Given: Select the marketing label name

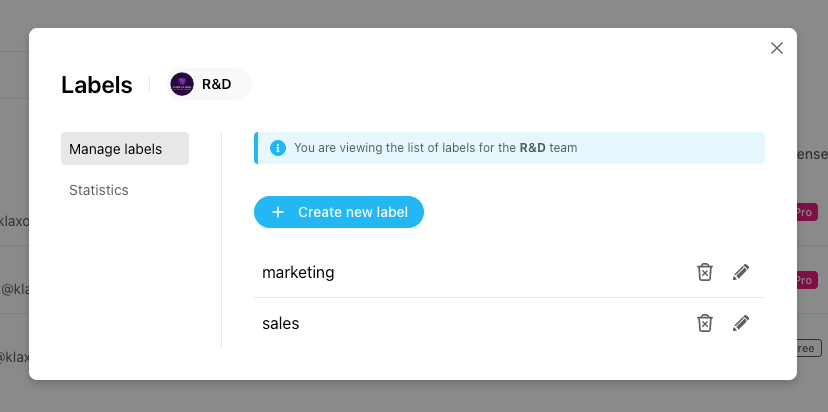Looking at the screenshot, I should tap(298, 272).
